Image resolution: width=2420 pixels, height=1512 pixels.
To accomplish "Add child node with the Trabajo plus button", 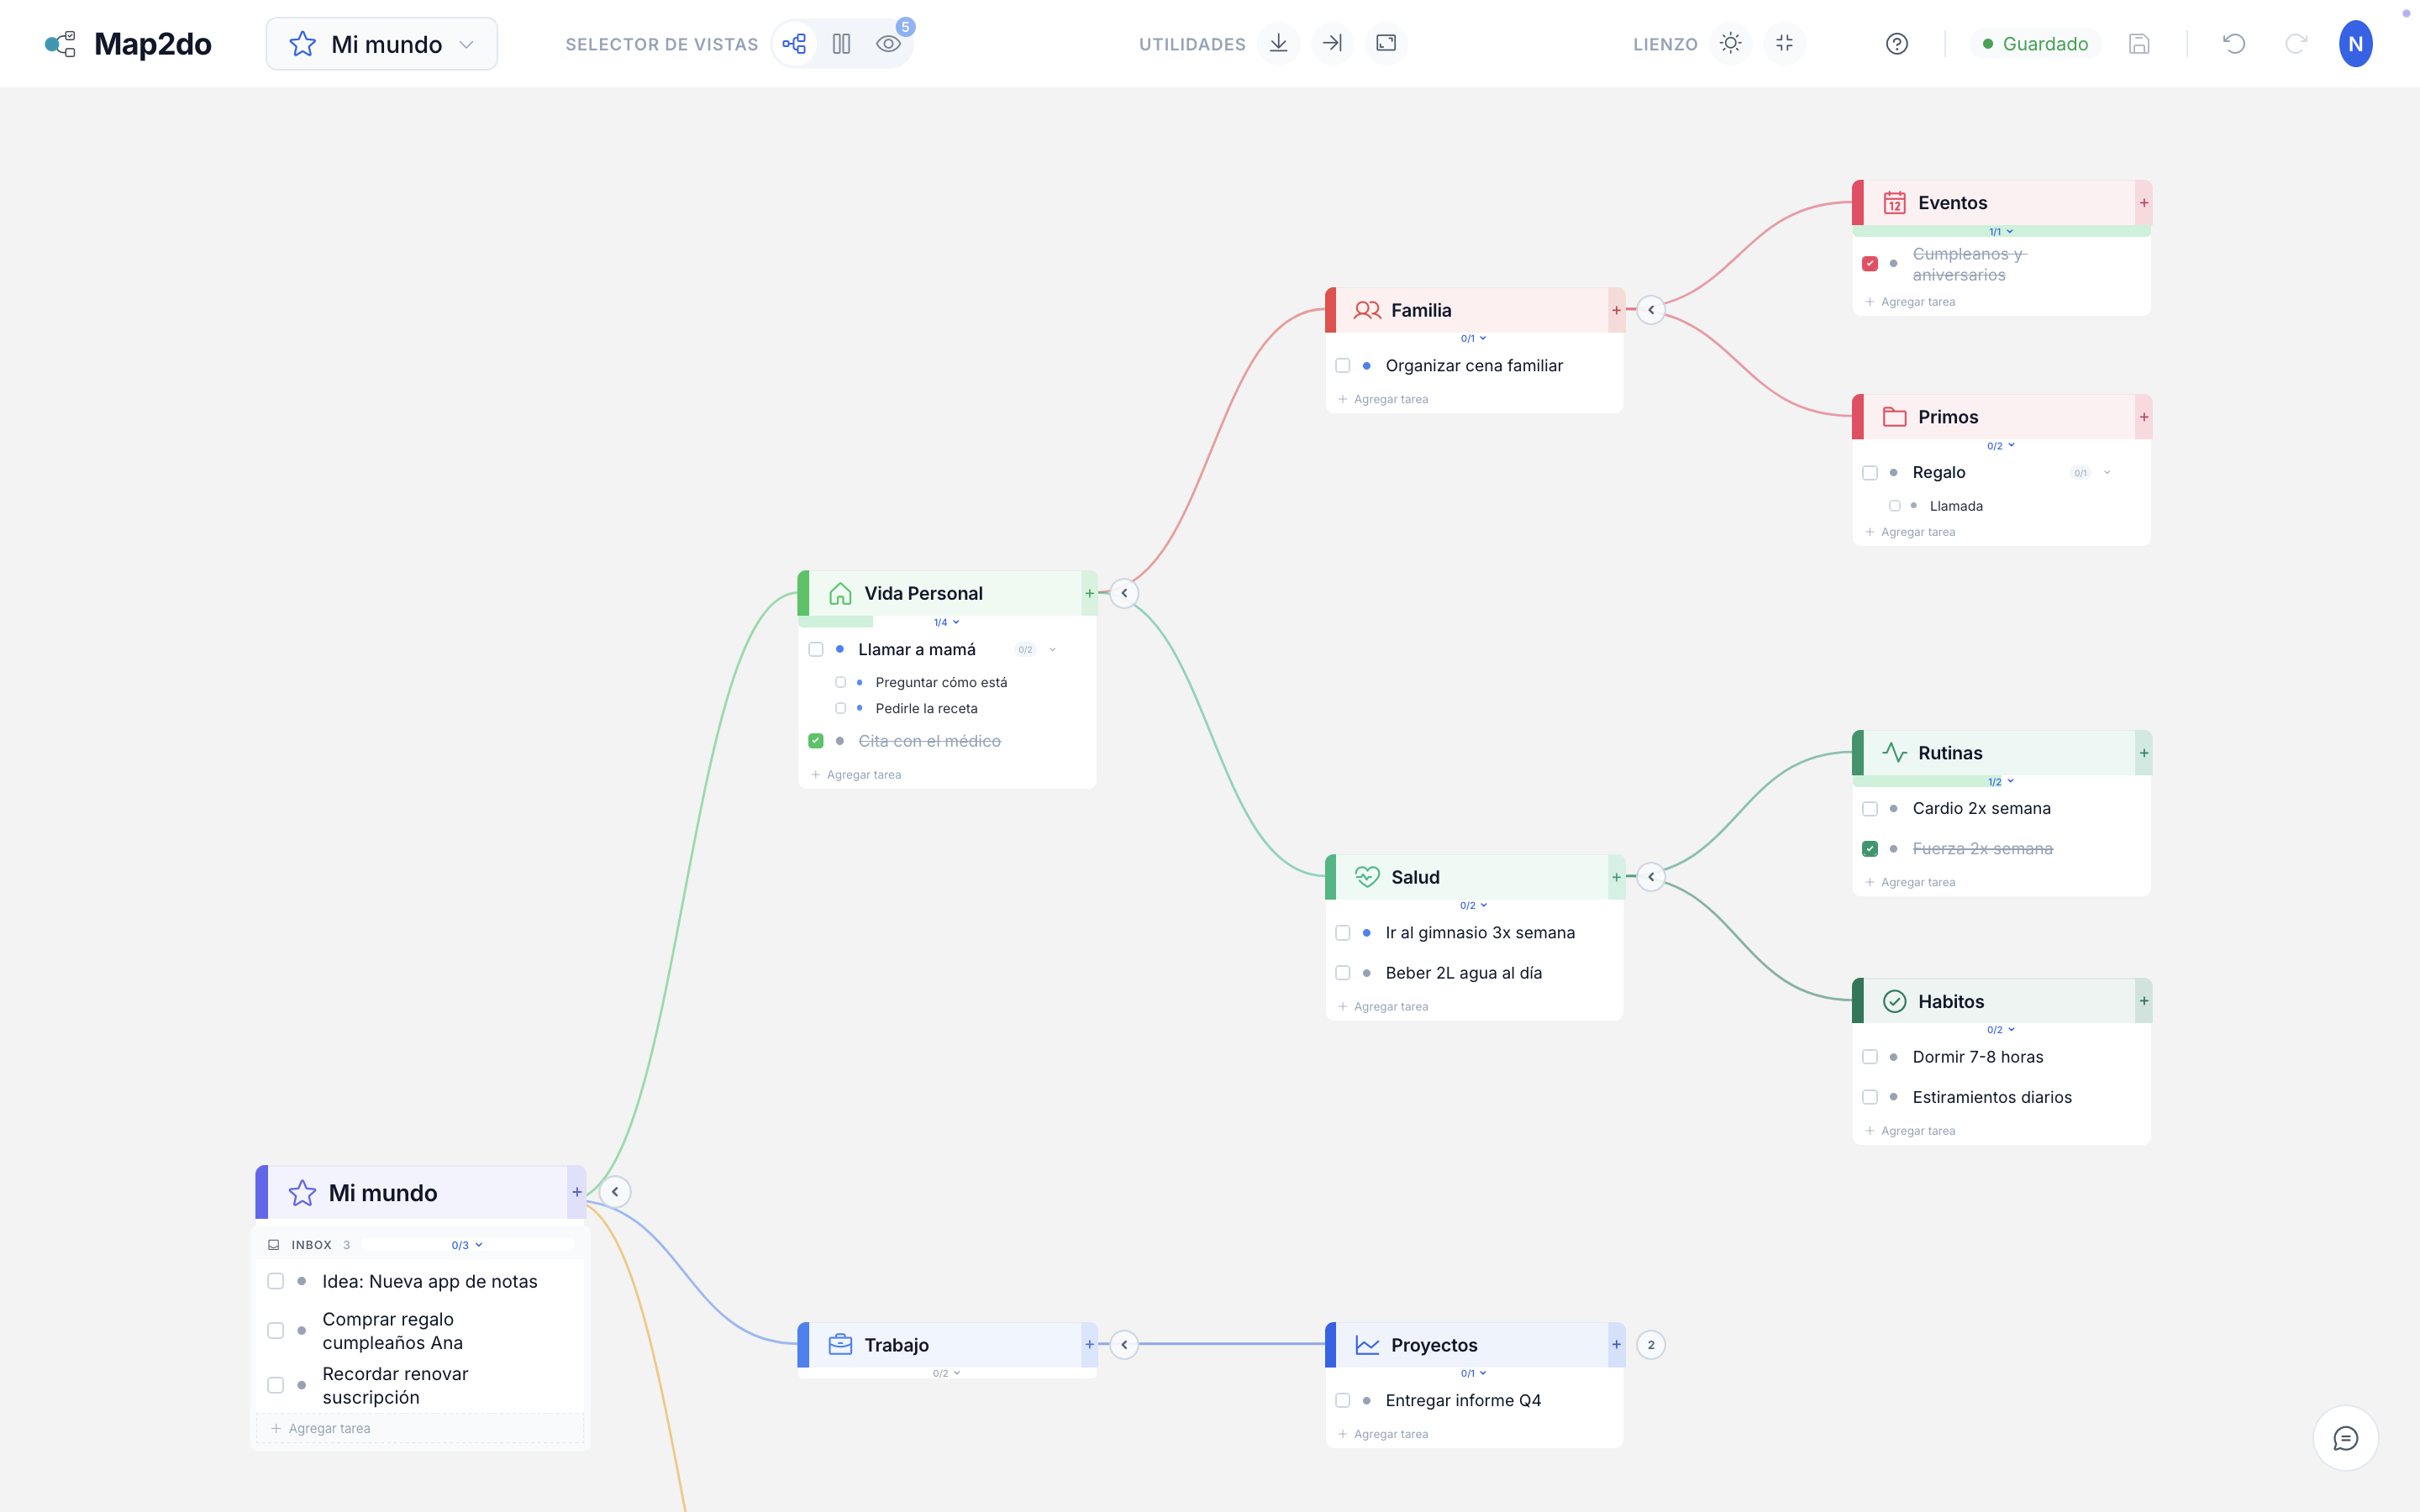I will [1089, 1345].
